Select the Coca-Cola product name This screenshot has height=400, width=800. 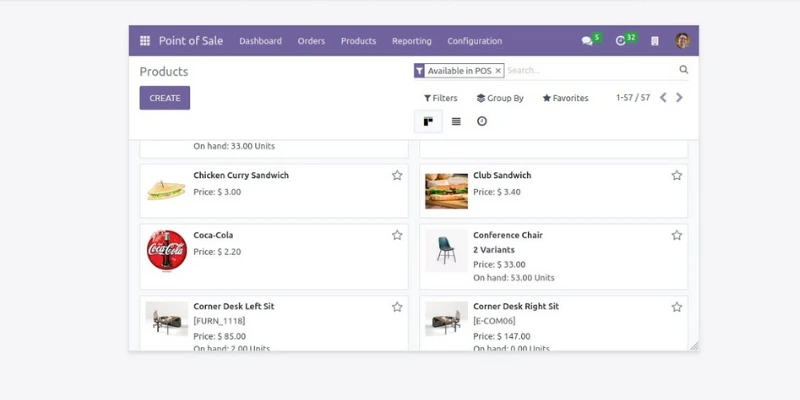pos(213,235)
